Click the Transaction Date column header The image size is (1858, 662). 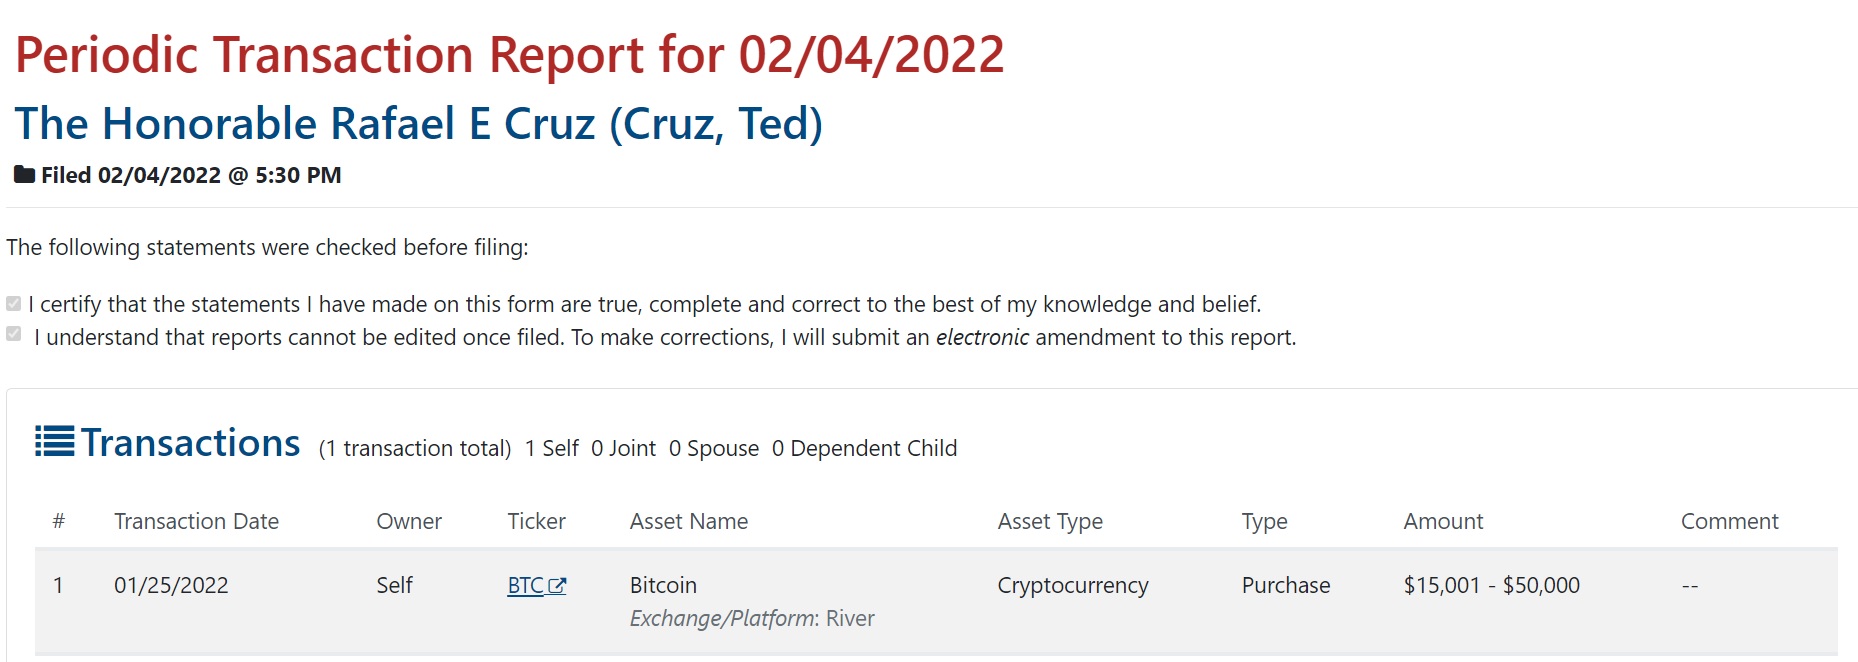click(x=196, y=521)
